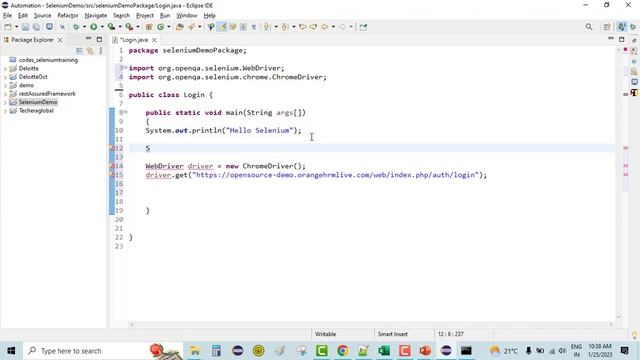Select the Java perspective icon
The image size is (640, 360).
pos(621,27)
